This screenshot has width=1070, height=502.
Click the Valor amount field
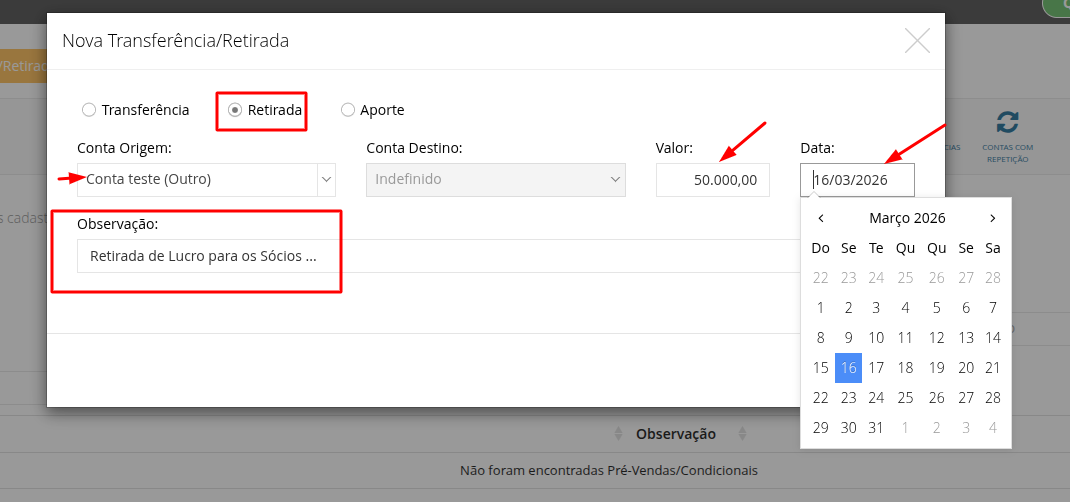(712, 180)
